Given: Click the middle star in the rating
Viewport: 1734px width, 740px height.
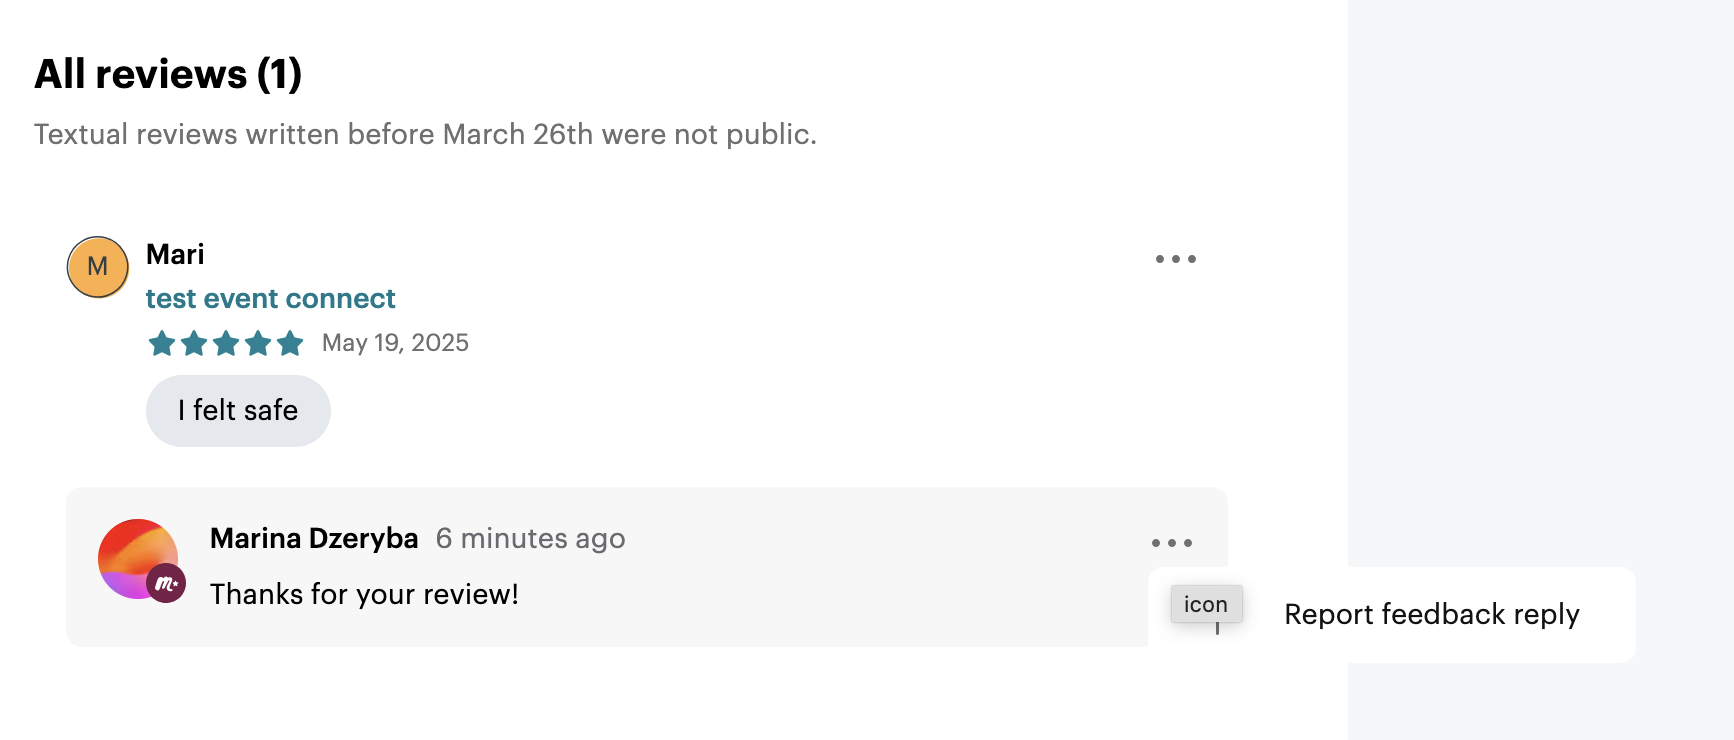Looking at the screenshot, I should point(227,342).
